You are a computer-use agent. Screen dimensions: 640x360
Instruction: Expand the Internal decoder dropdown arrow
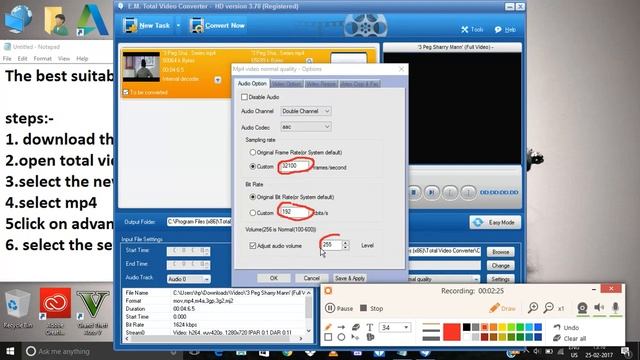218,80
